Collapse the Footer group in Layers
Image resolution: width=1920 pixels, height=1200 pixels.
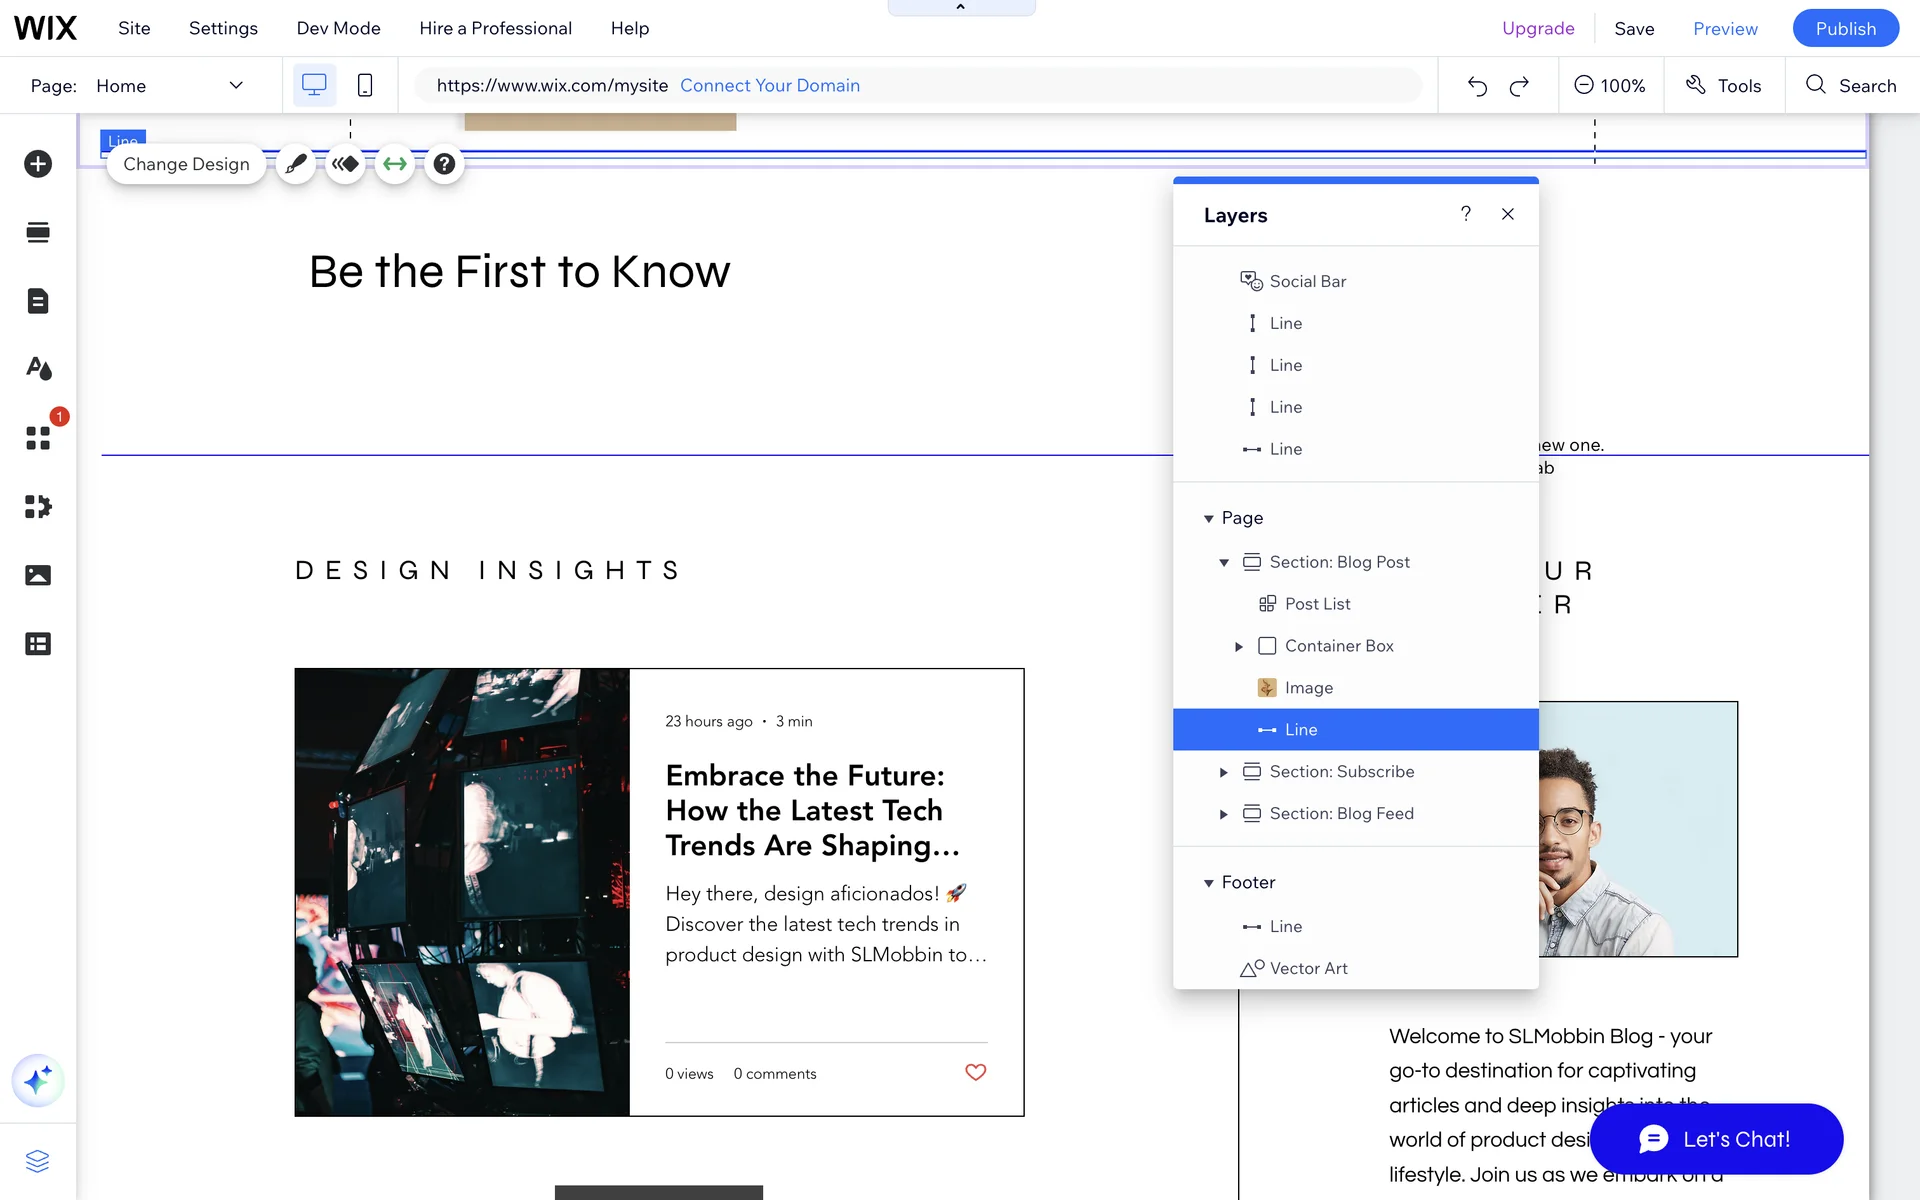coord(1208,883)
